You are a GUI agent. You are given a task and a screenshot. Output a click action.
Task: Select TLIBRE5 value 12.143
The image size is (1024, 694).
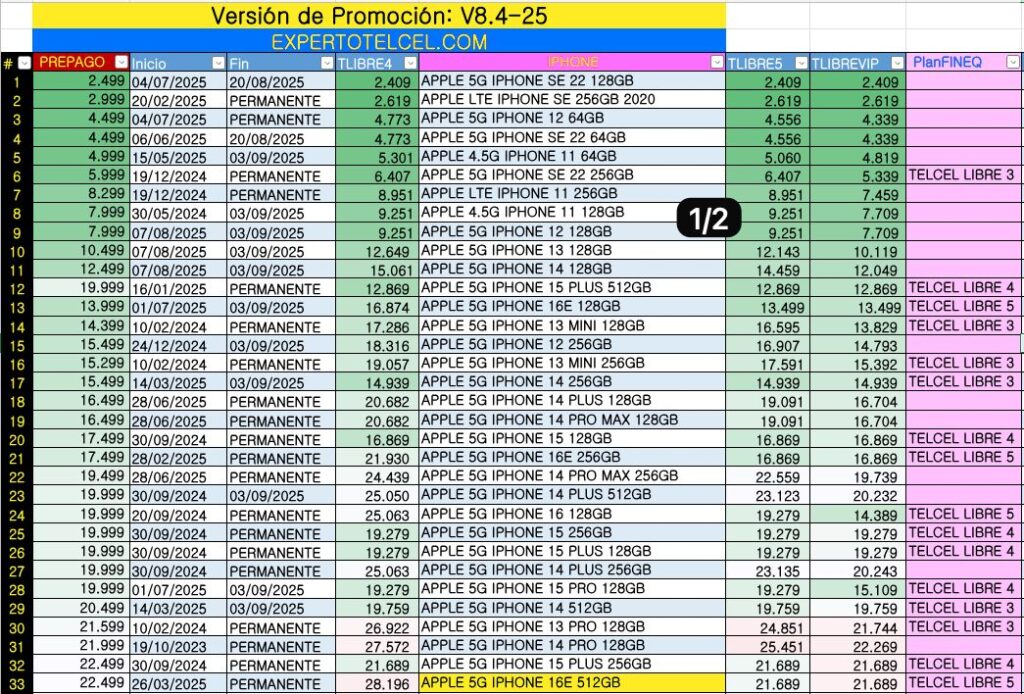767,251
